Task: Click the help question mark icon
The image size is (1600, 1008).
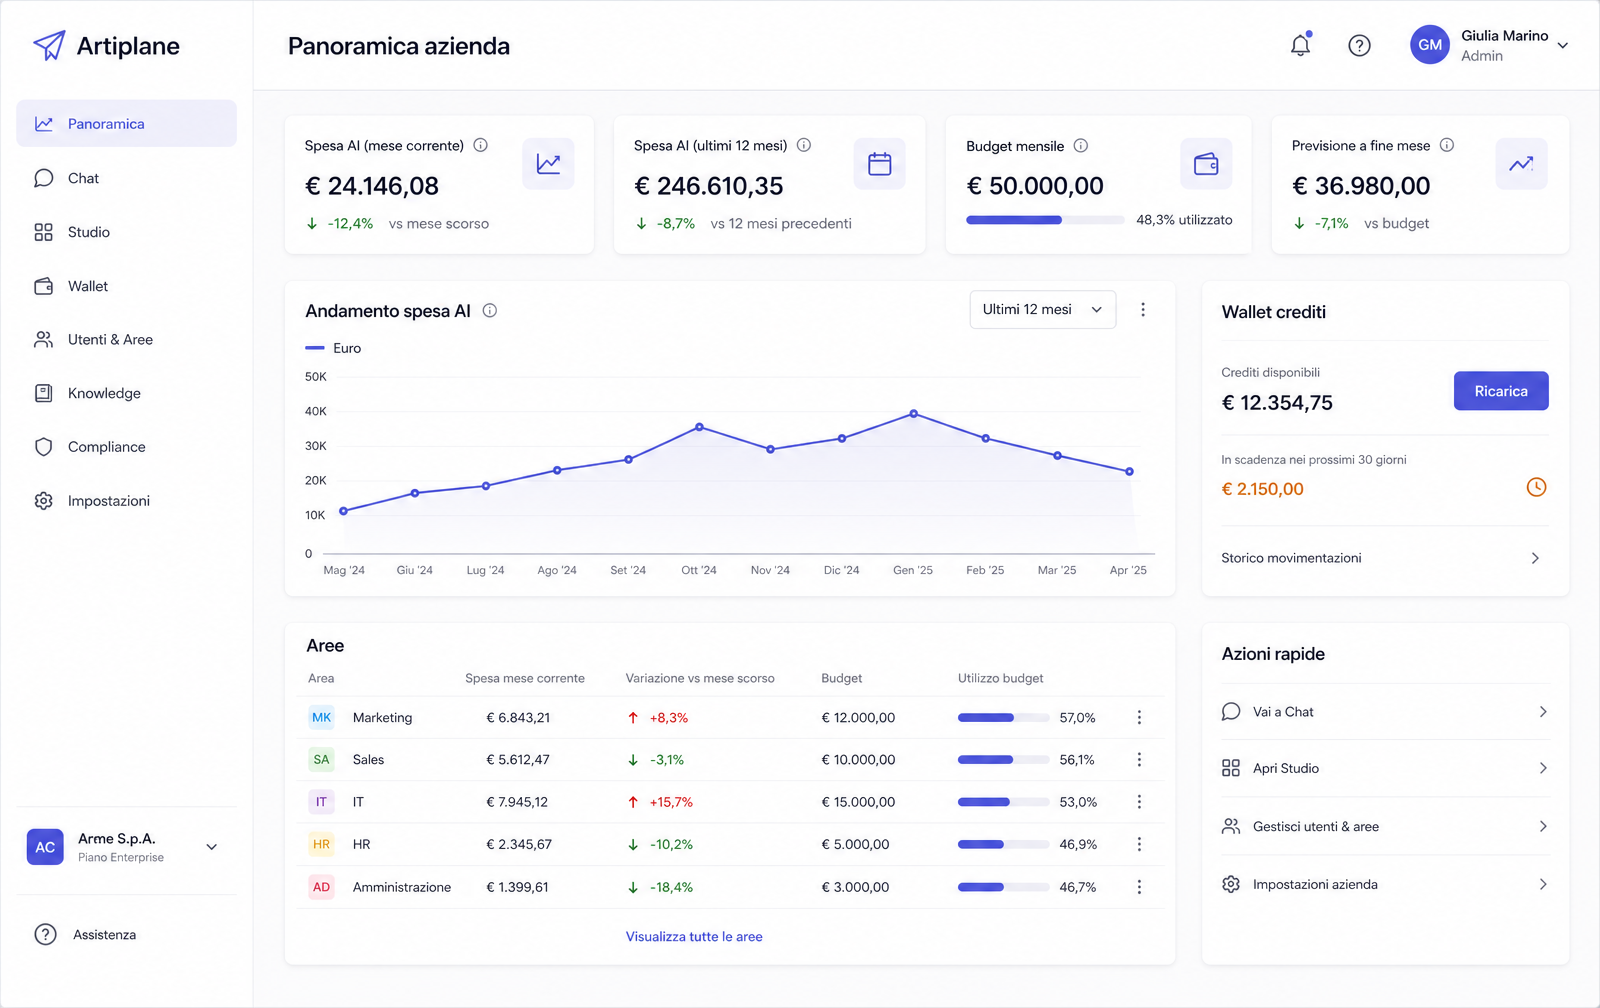Action: tap(1359, 45)
